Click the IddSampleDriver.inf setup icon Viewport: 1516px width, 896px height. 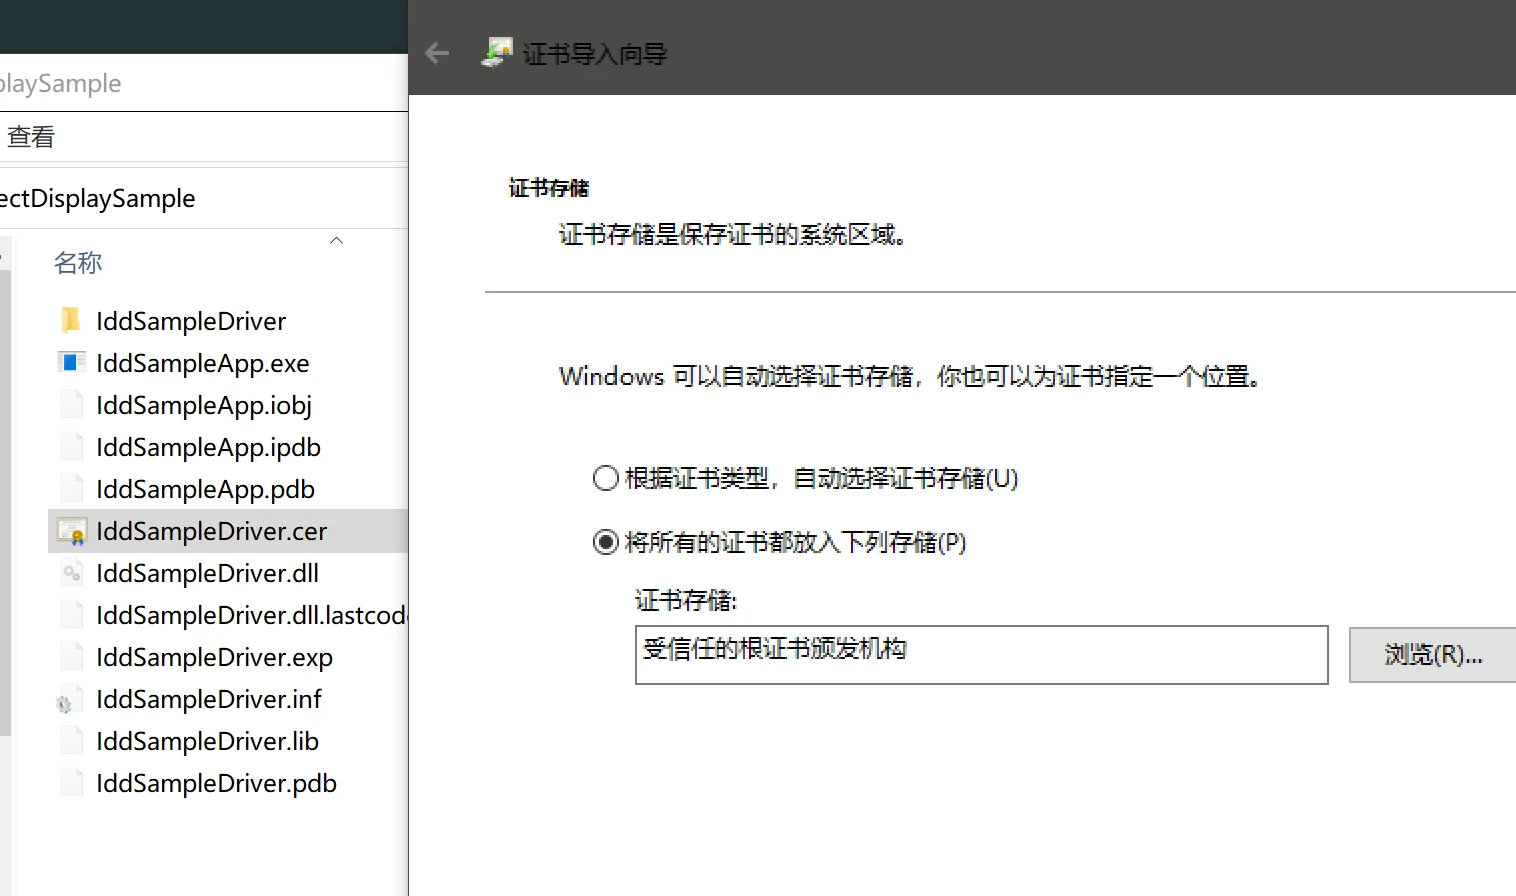pyautogui.click(x=65, y=701)
